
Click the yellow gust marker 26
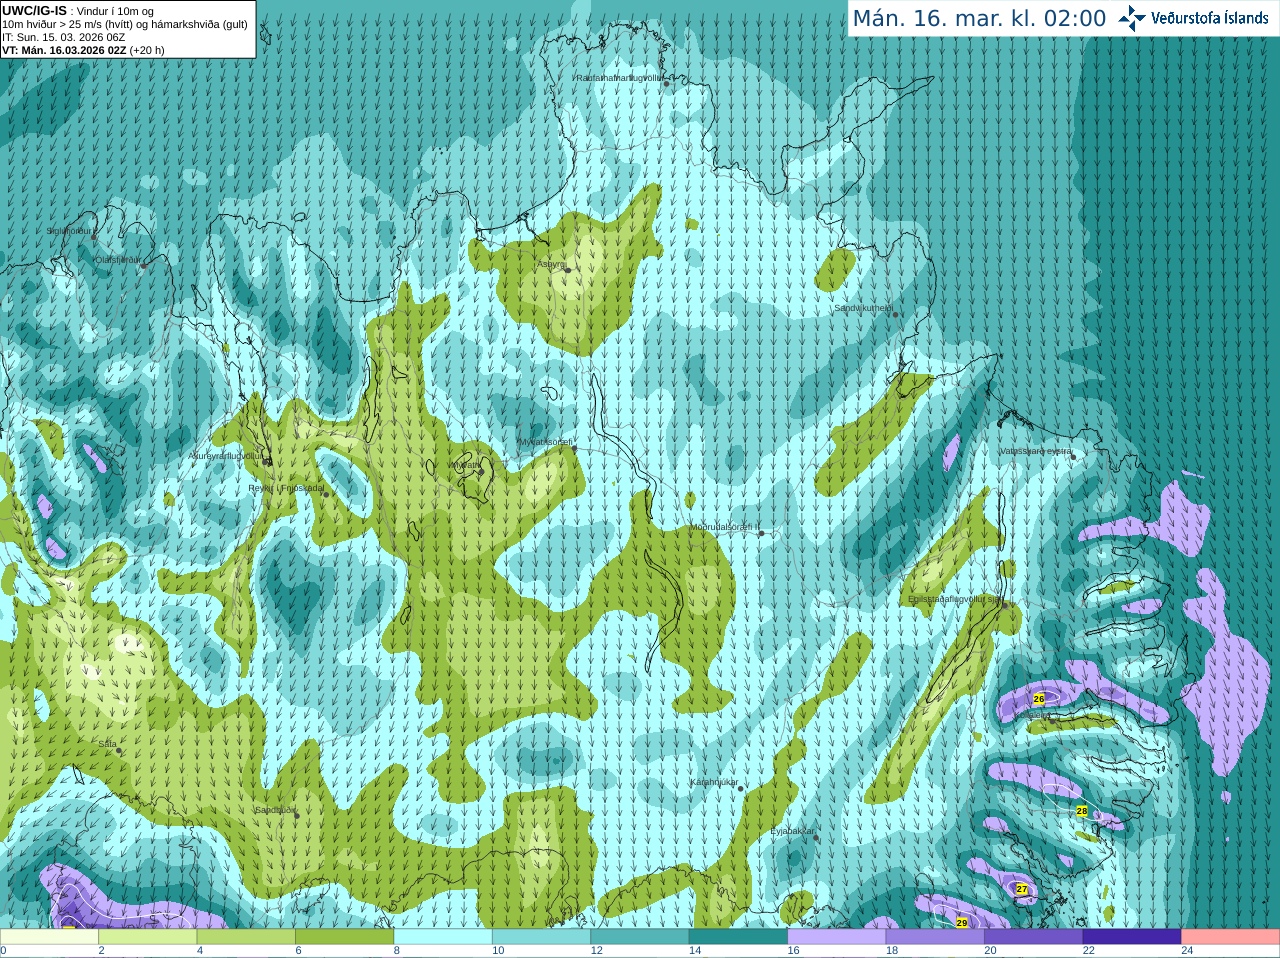tap(1039, 699)
